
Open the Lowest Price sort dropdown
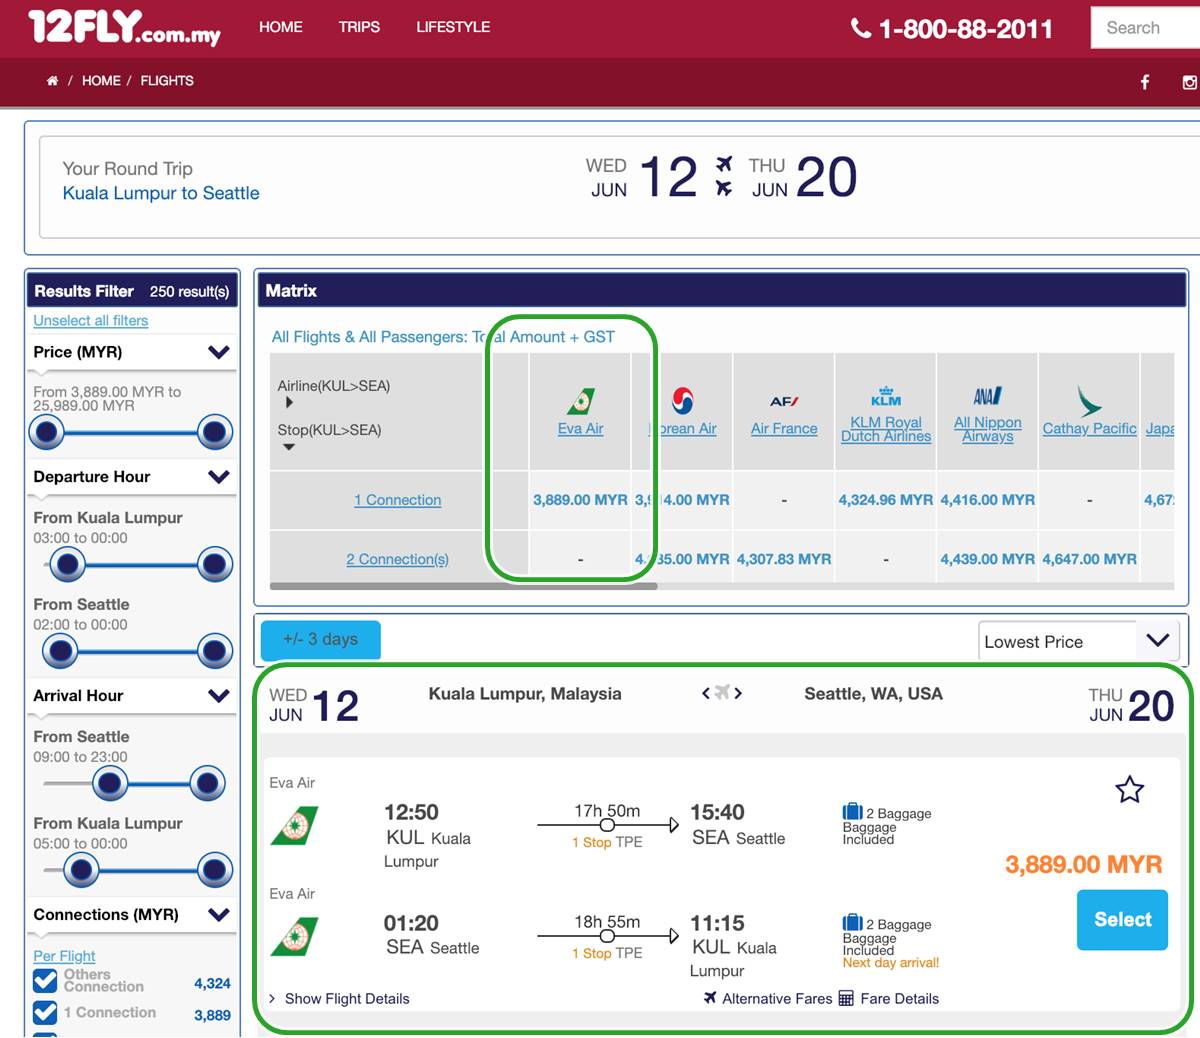click(x=1078, y=641)
